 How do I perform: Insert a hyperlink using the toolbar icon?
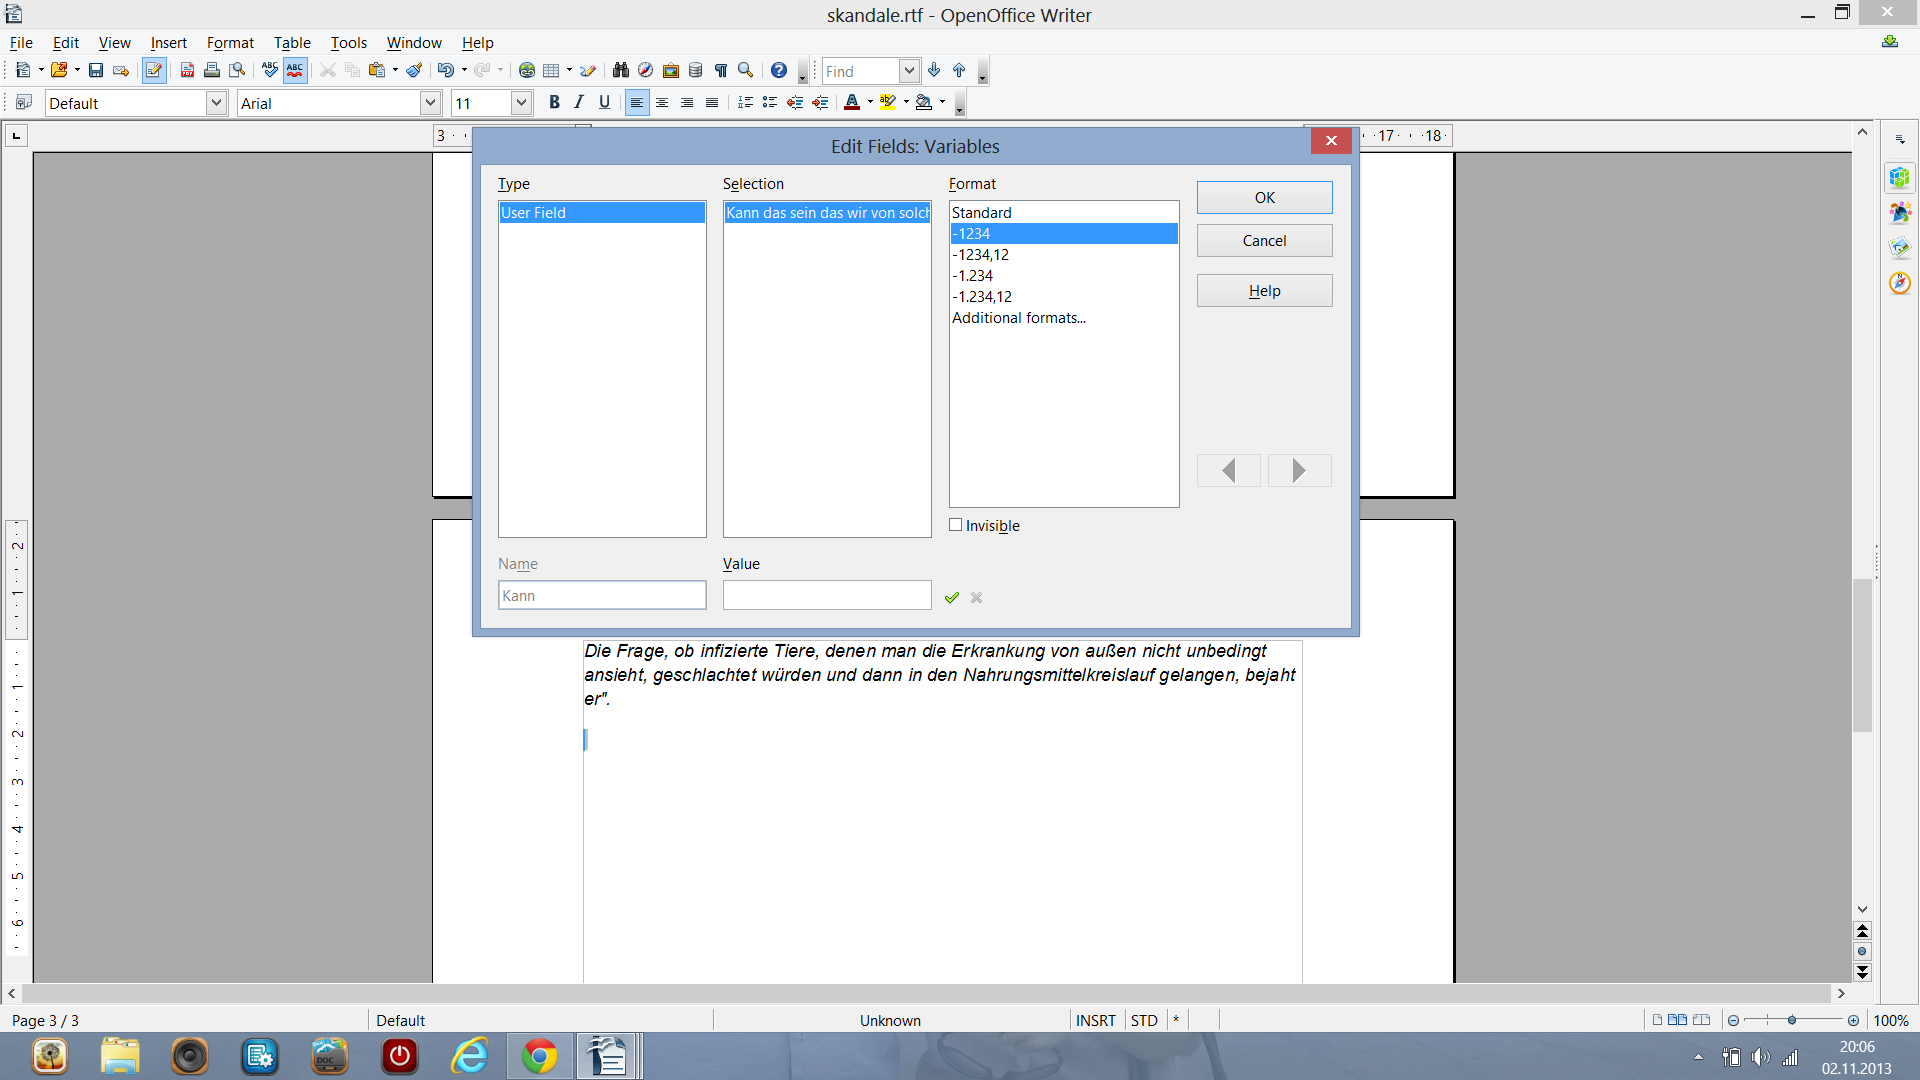point(527,70)
